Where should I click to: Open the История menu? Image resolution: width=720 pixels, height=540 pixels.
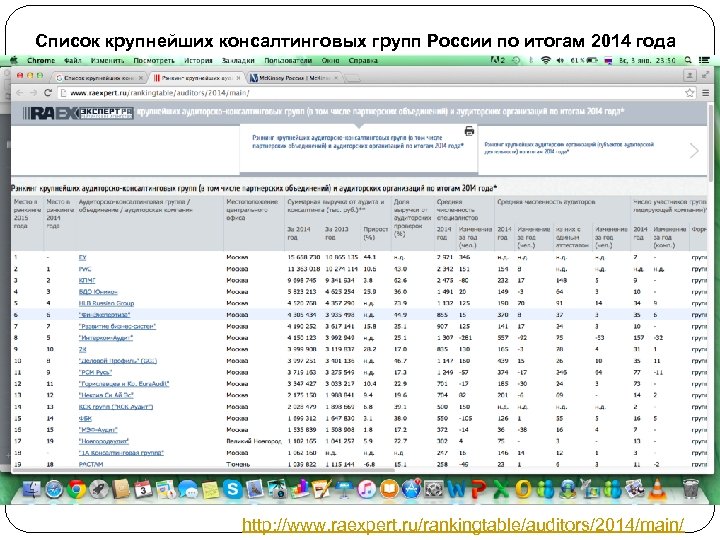198,60
